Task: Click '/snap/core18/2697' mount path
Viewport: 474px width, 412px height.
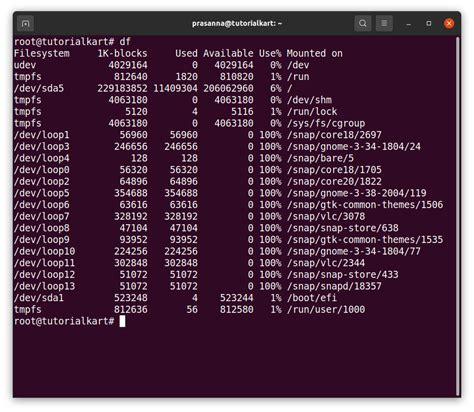Action: (x=334, y=135)
